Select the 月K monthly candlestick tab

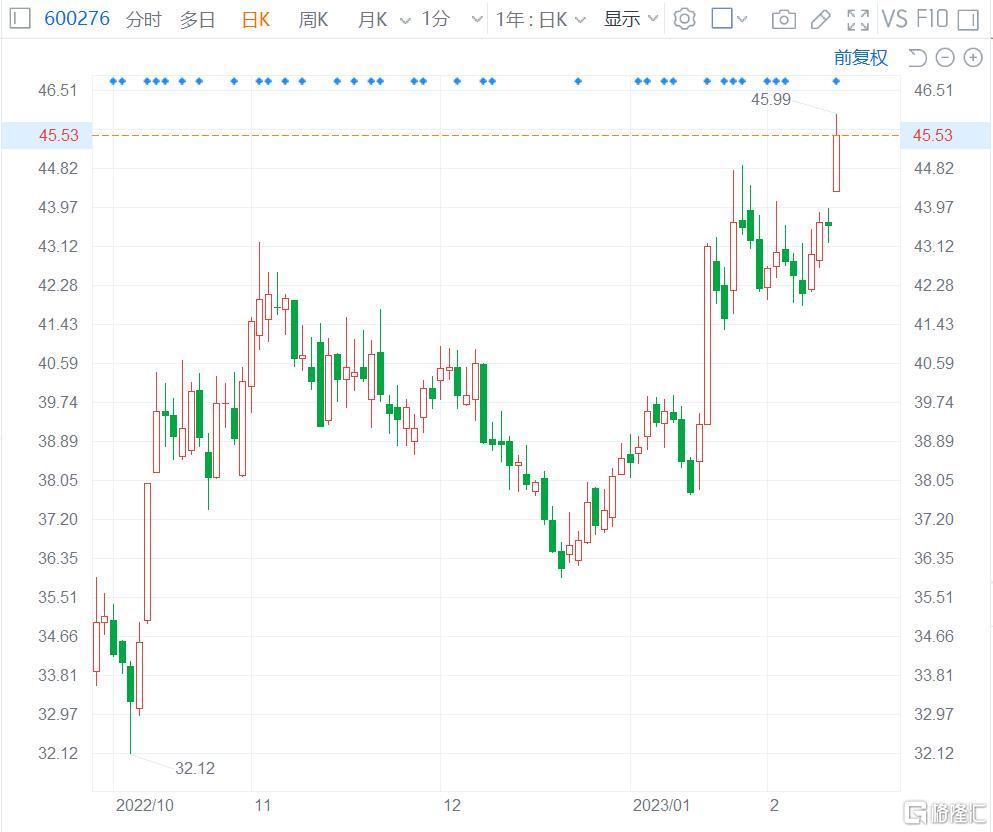(x=372, y=20)
